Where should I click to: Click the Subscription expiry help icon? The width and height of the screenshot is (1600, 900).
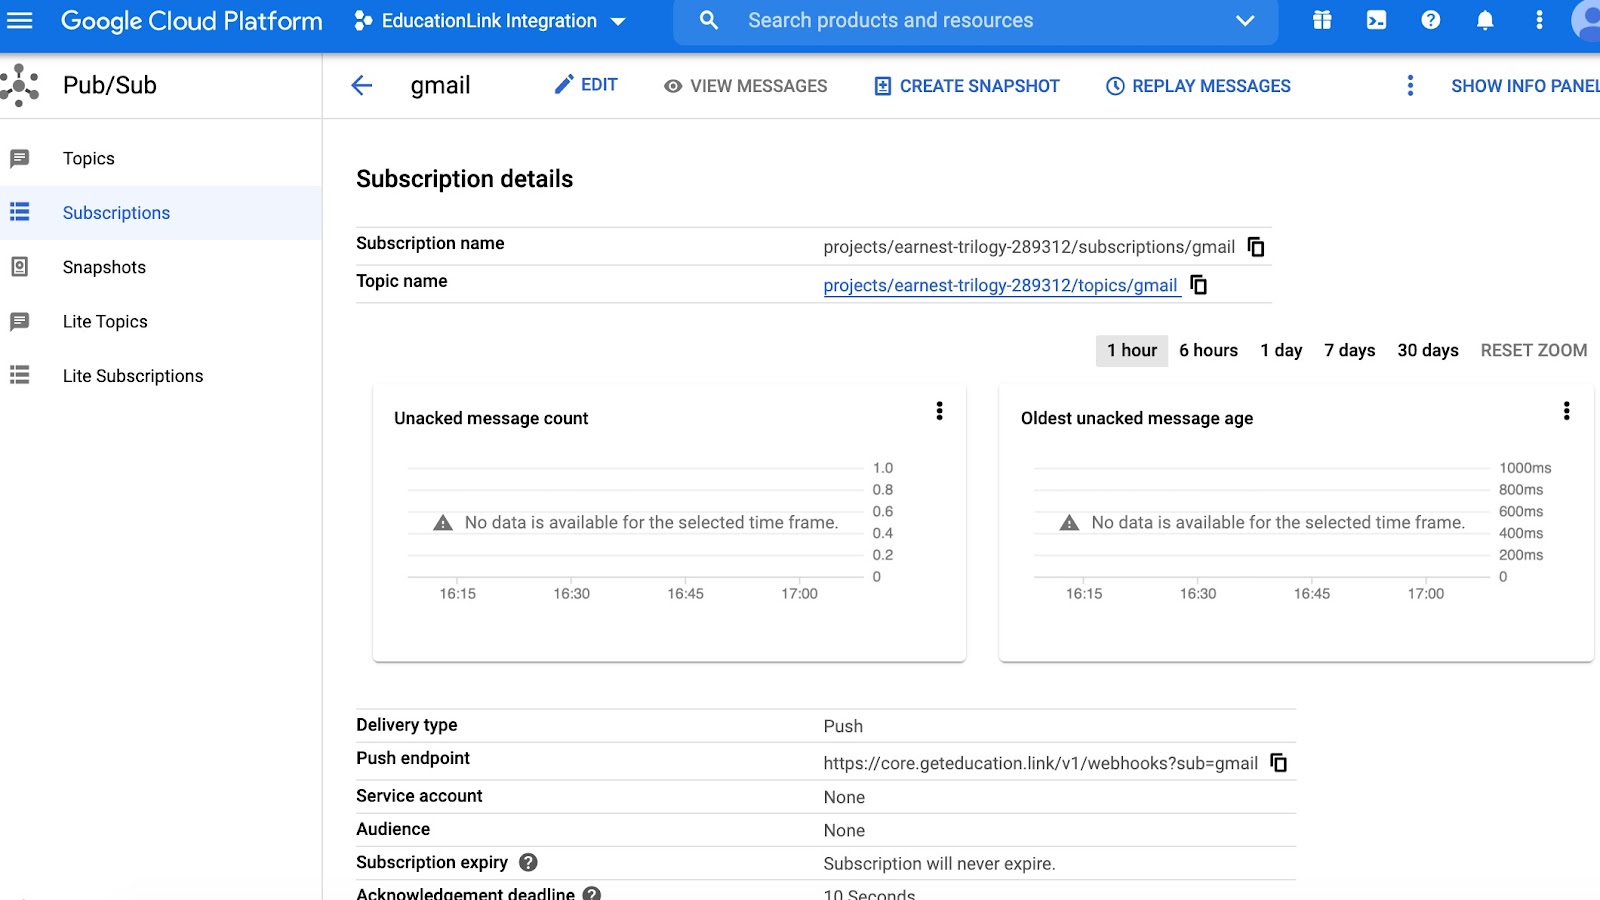(x=528, y=862)
